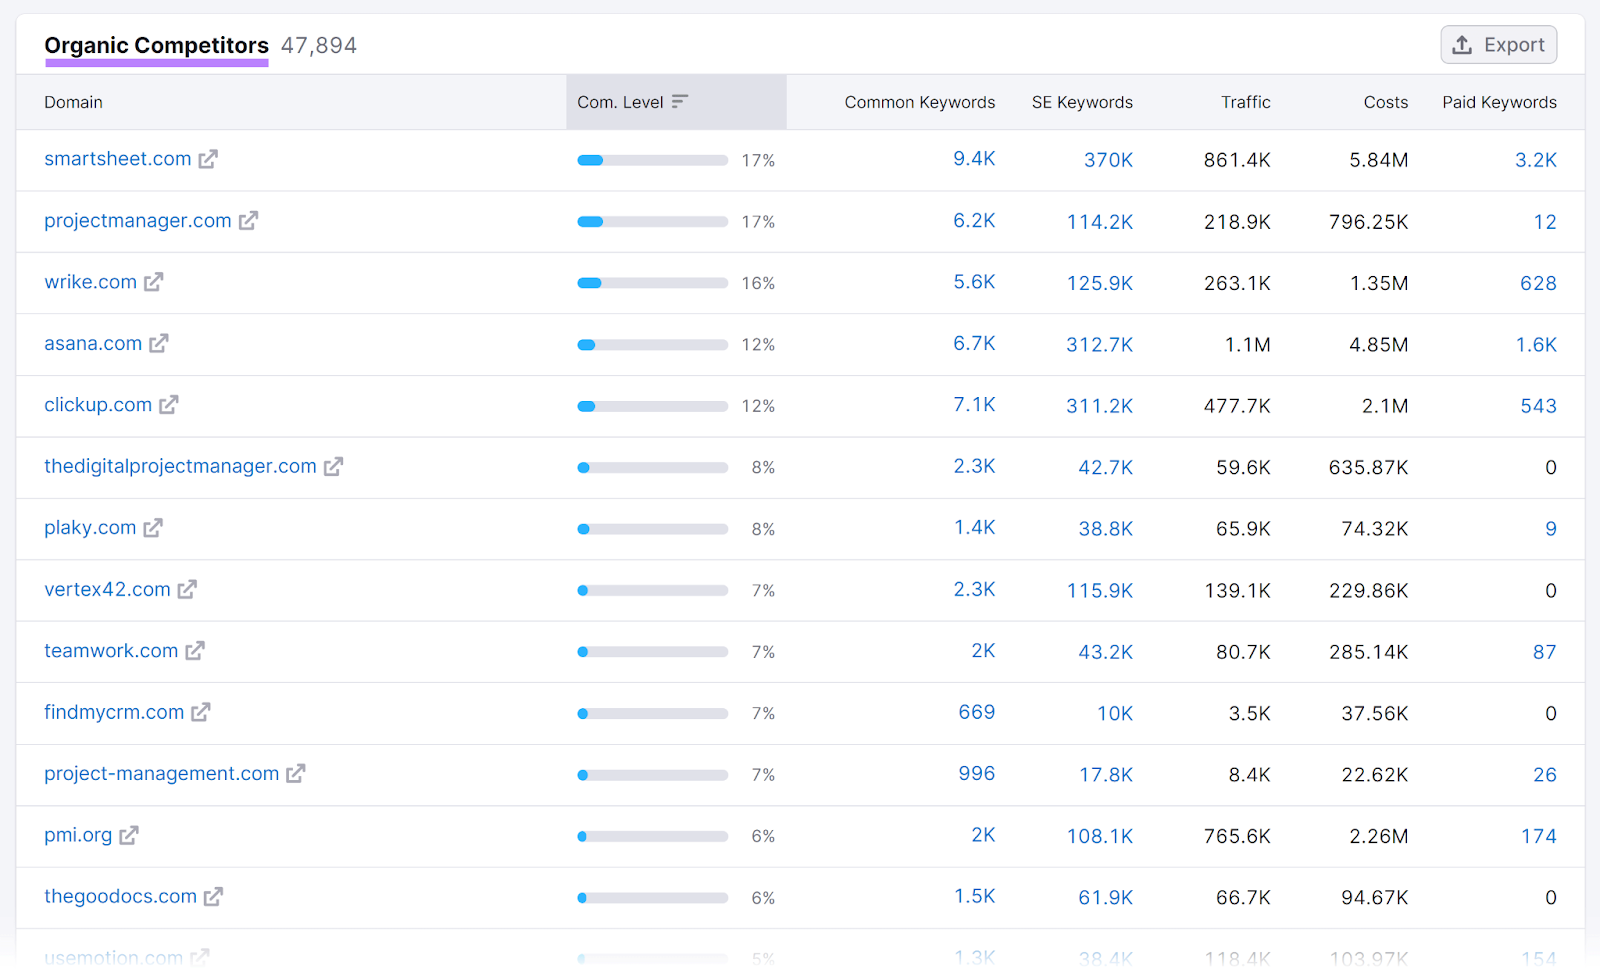Click the external link icon beside smartsheet.com
The image size is (1600, 973).
point(208,158)
